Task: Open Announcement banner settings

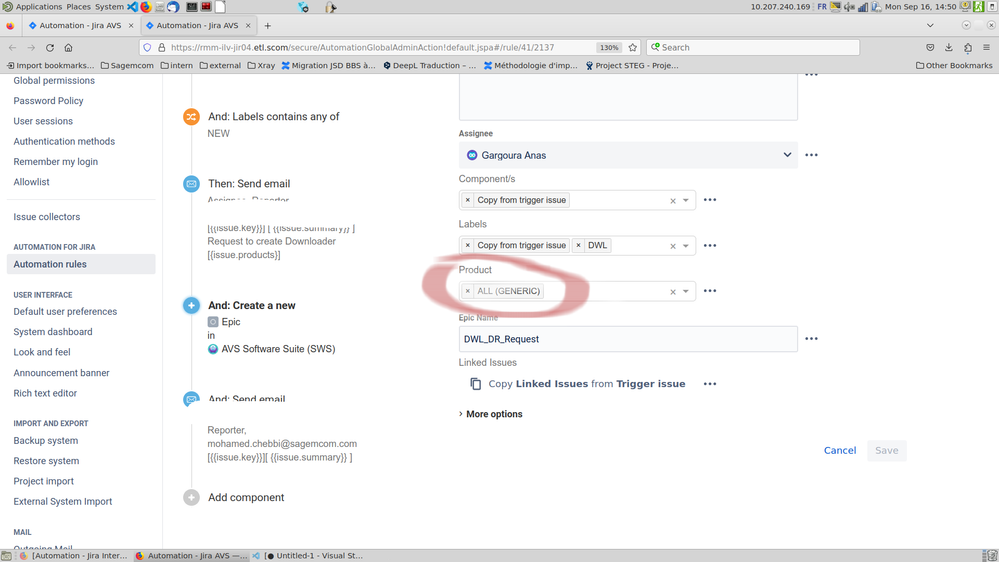Action: [61, 373]
